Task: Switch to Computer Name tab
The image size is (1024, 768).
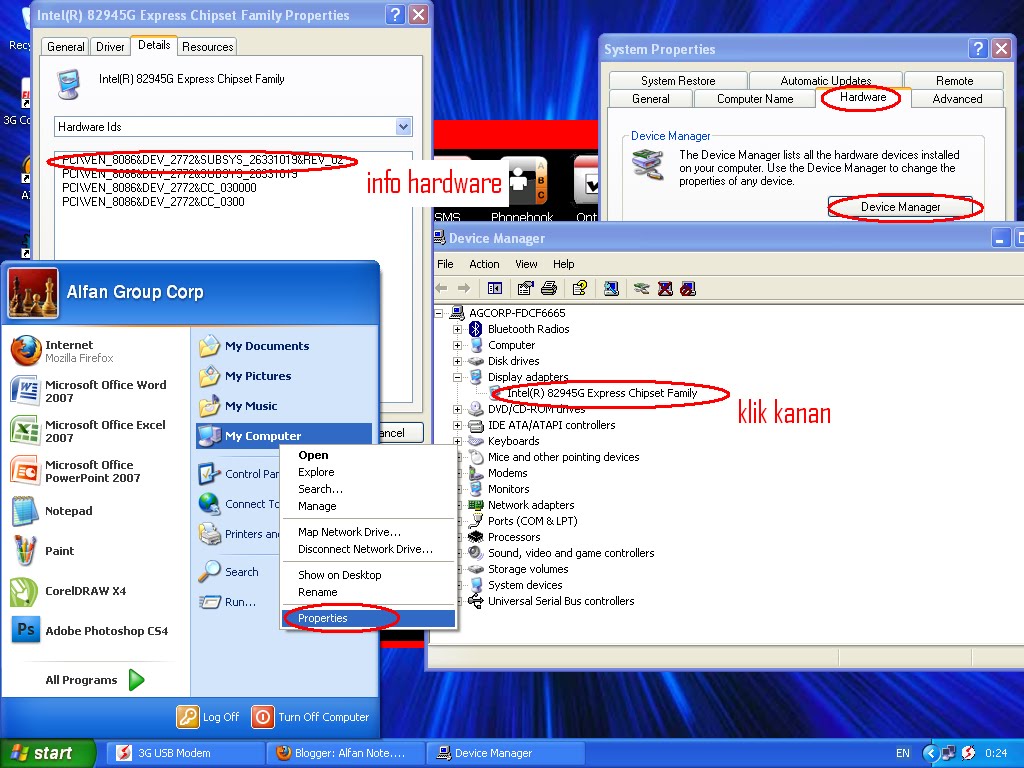Action: [755, 99]
